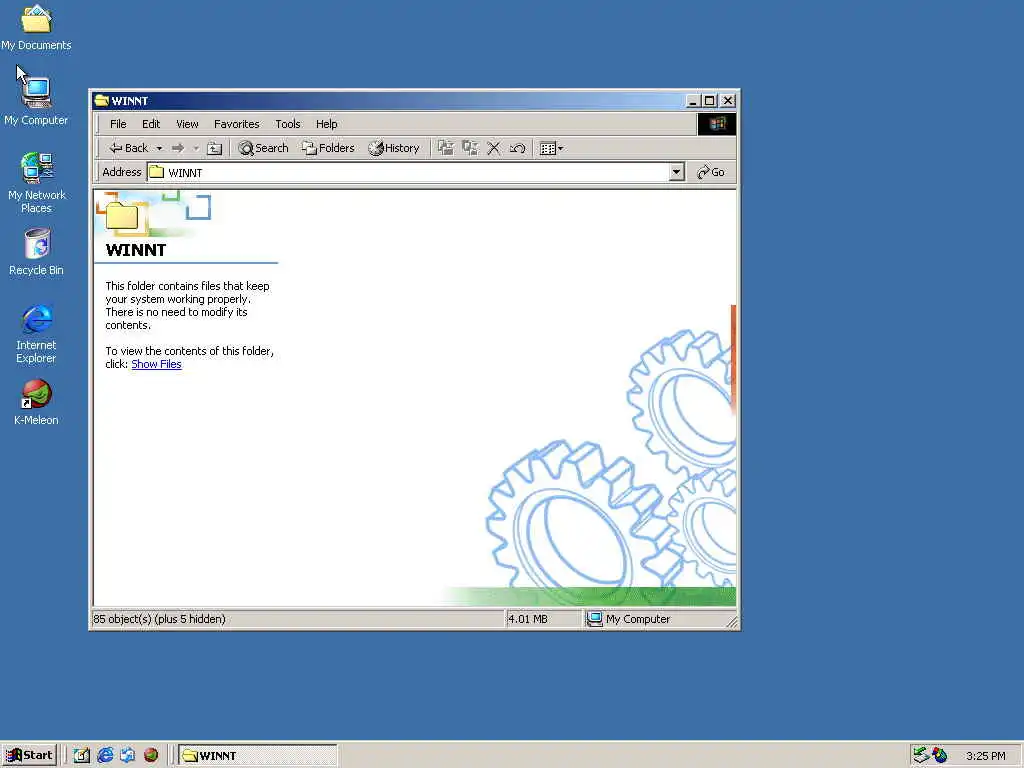1024x768 pixels.
Task: Click the Go button
Action: pyautogui.click(x=711, y=172)
